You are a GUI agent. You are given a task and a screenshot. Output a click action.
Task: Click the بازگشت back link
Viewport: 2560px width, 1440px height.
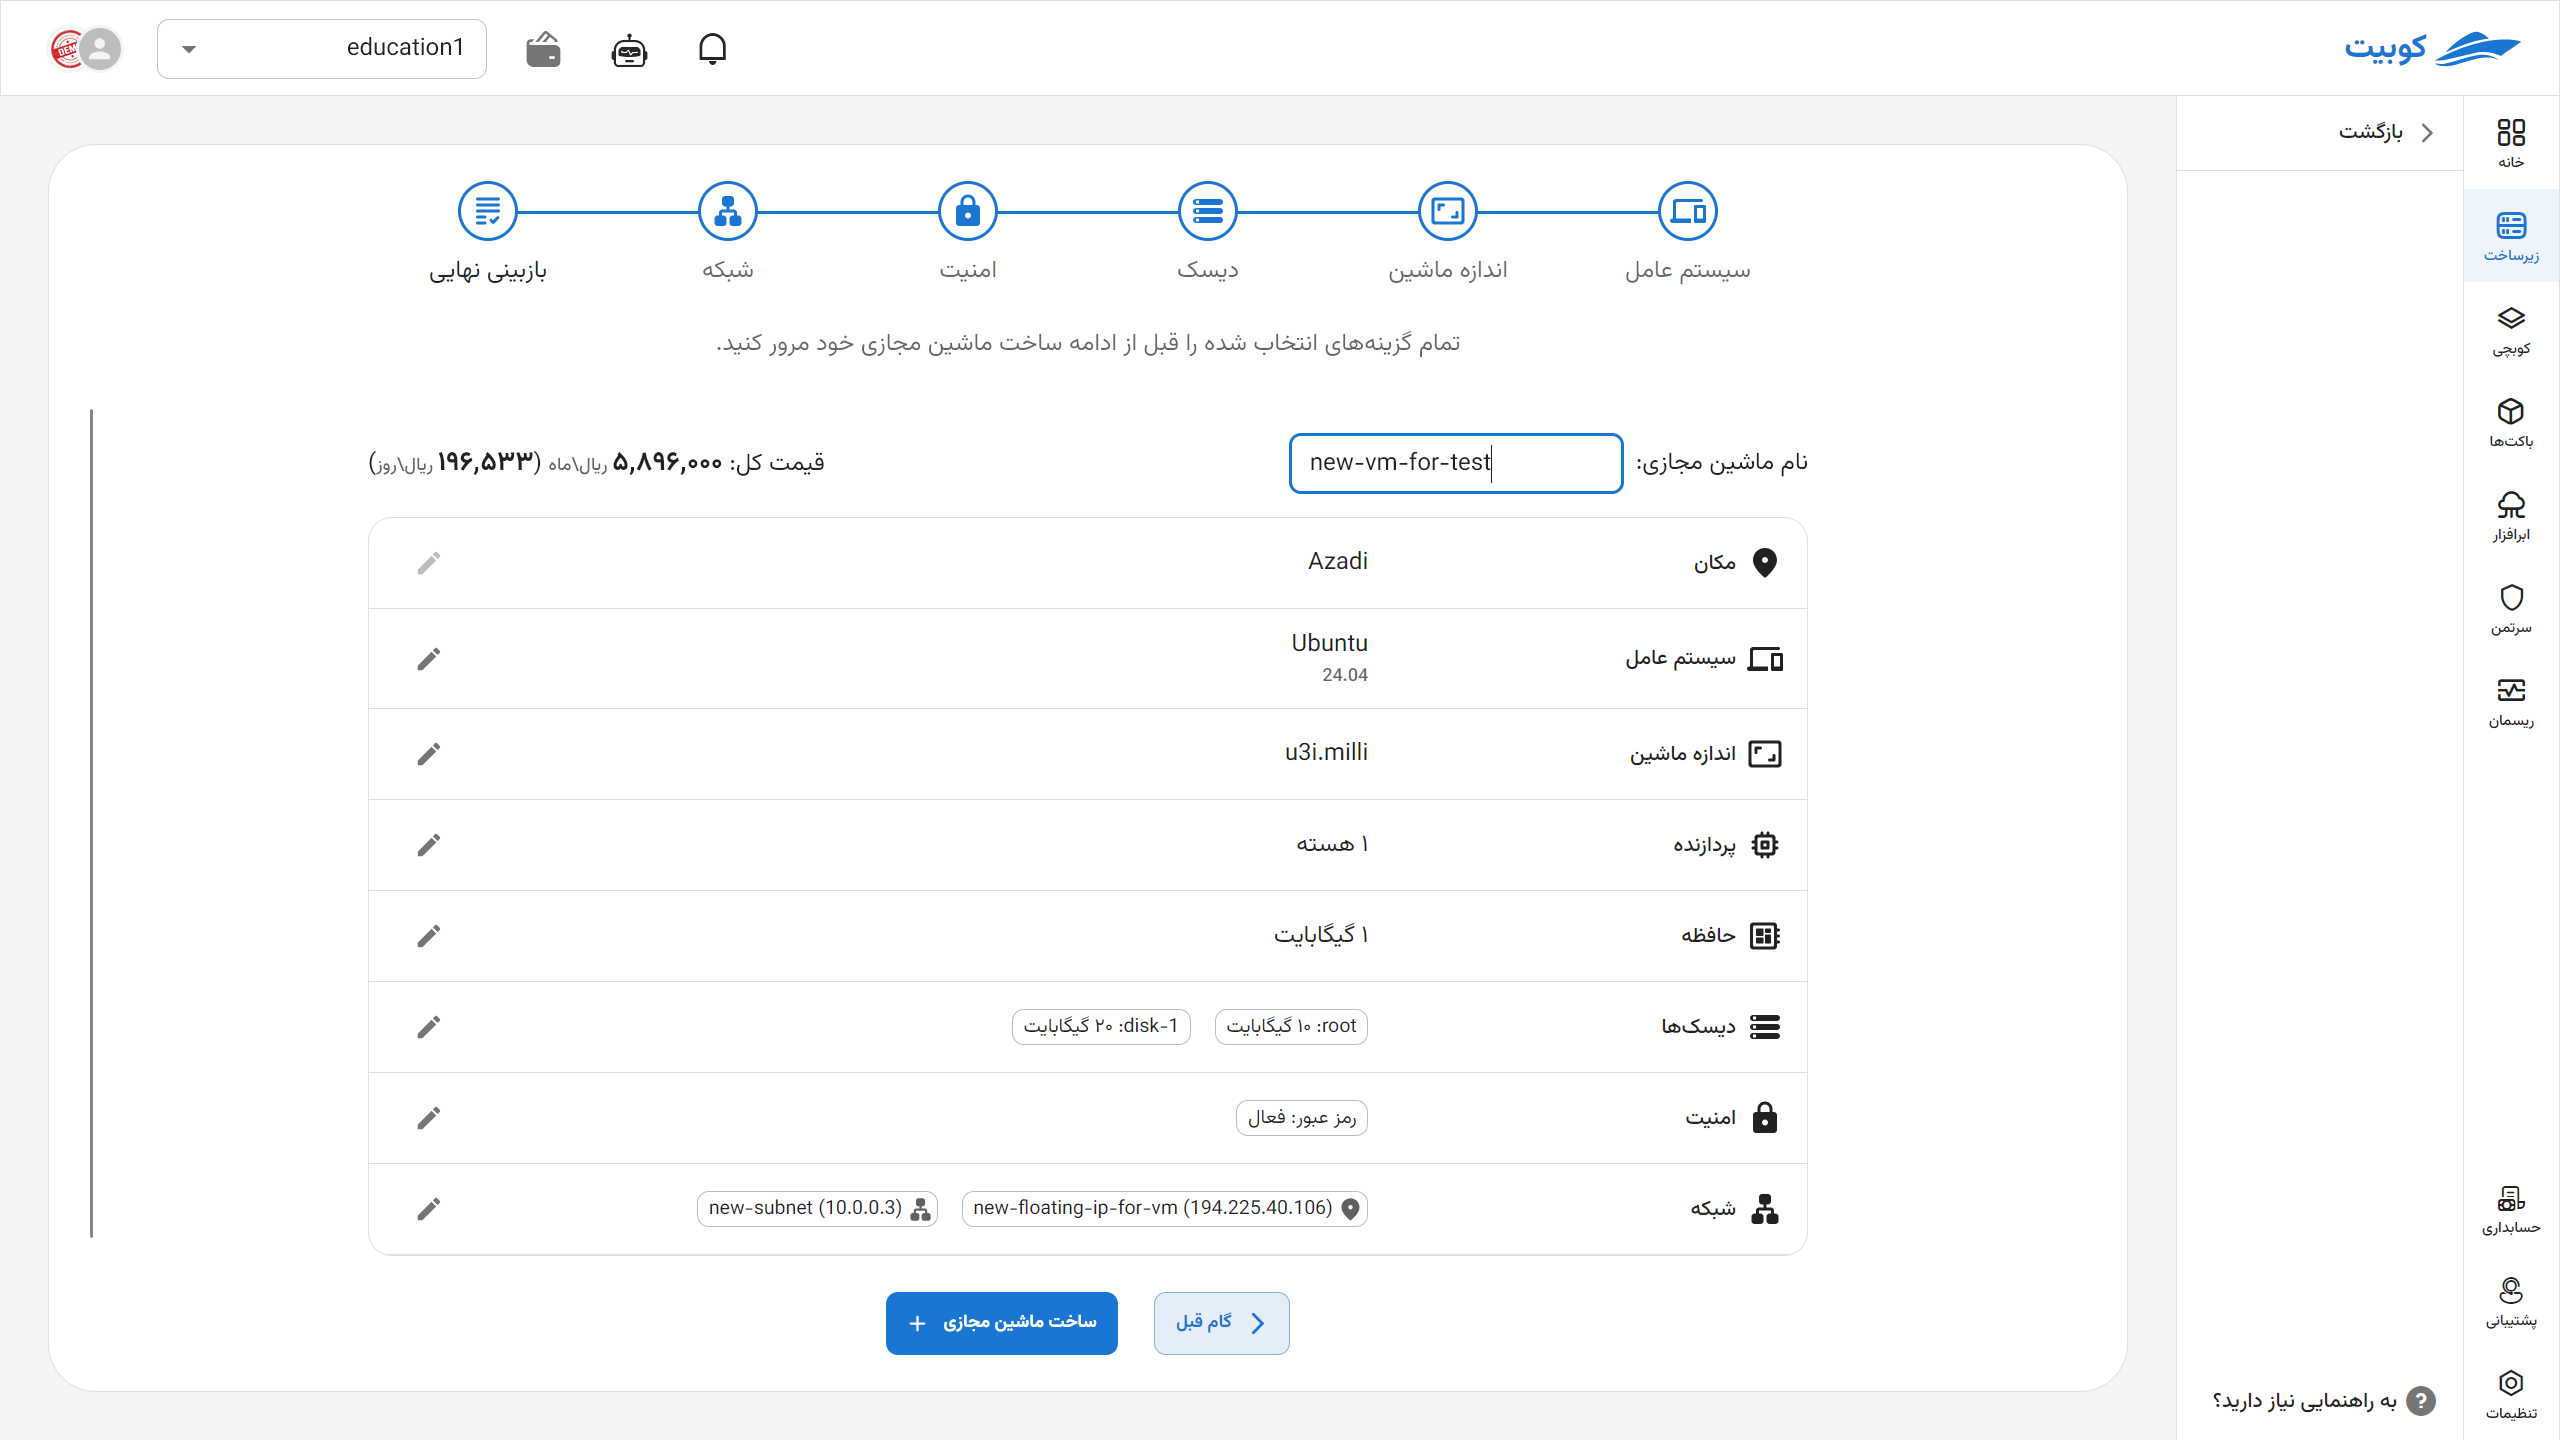(2385, 132)
